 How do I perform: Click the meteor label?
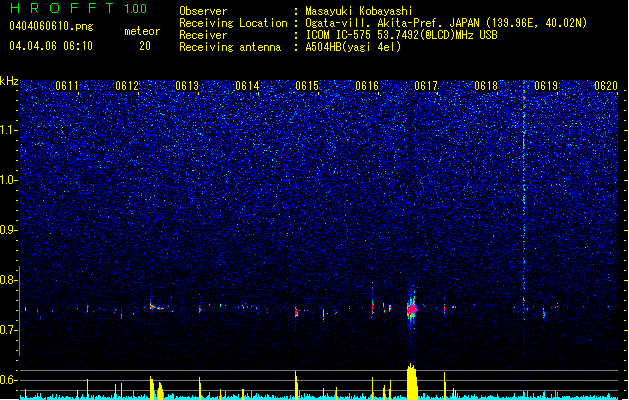pos(142,31)
